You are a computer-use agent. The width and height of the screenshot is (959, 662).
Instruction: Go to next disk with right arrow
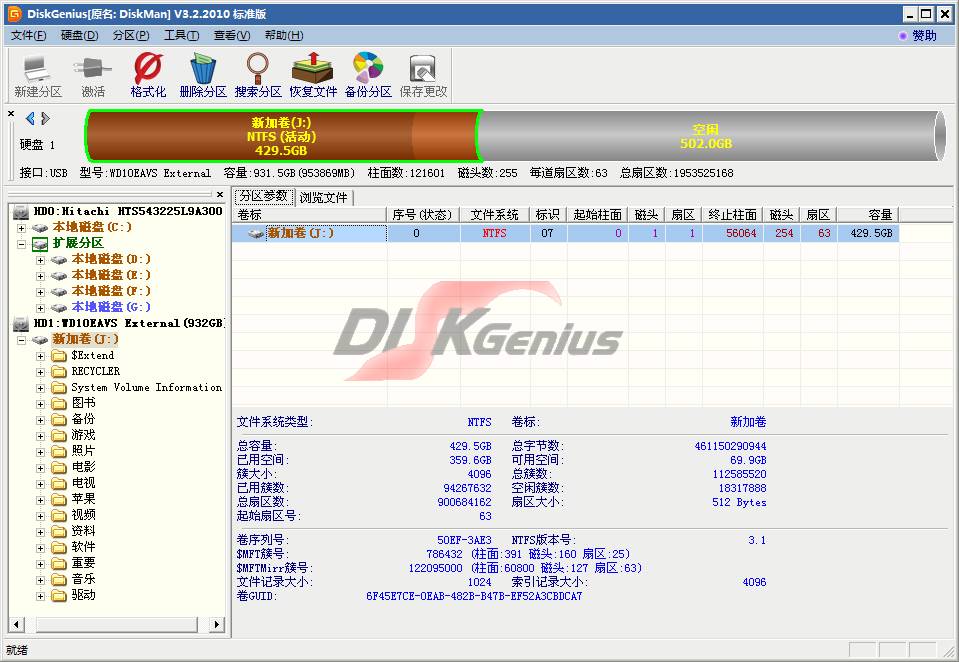[45, 118]
